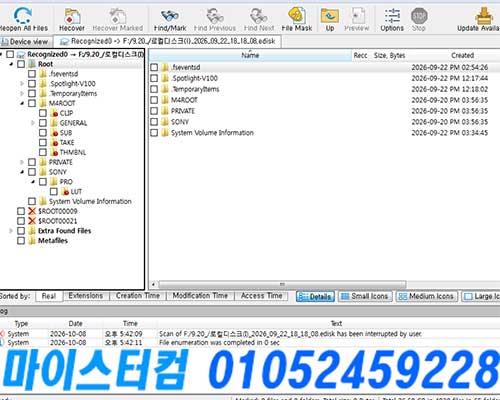Click the Recover Marked toolbar icon

coord(117,15)
